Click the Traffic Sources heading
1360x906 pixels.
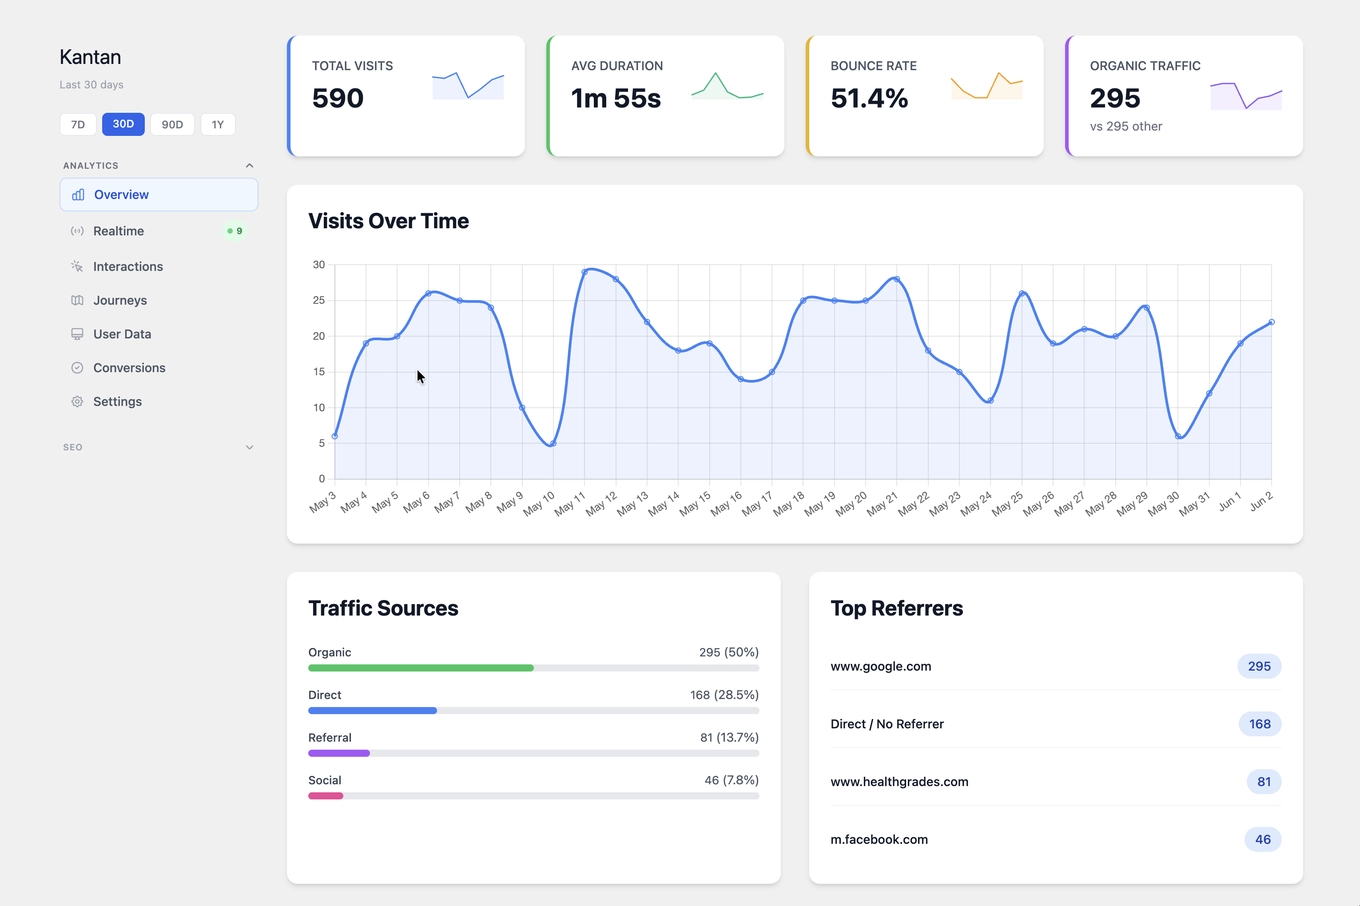(x=383, y=608)
